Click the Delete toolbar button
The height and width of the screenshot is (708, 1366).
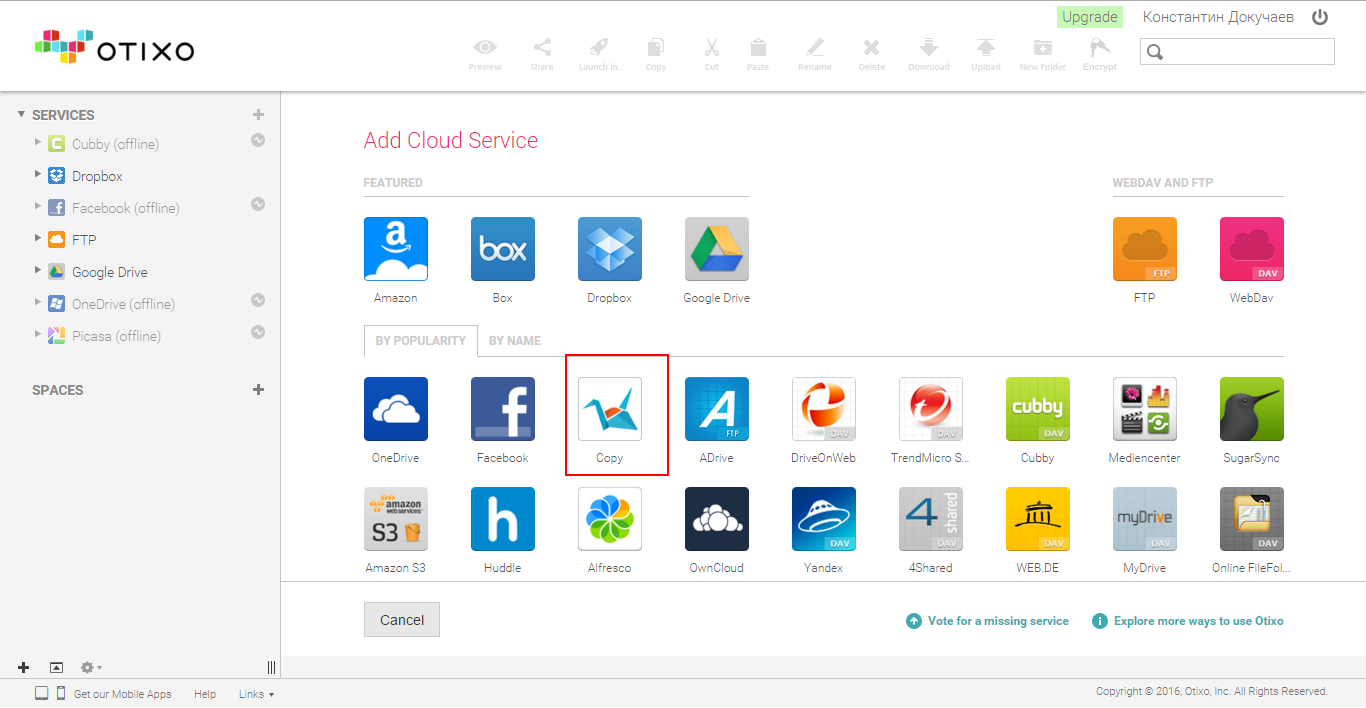[872, 54]
